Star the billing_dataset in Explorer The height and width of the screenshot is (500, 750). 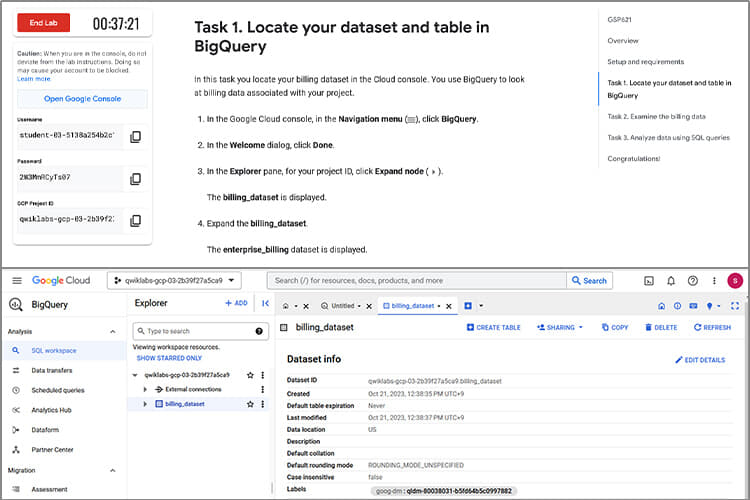pyautogui.click(x=250, y=404)
